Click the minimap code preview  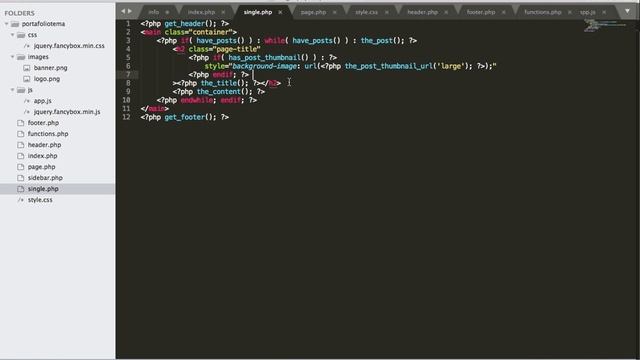click(605, 25)
